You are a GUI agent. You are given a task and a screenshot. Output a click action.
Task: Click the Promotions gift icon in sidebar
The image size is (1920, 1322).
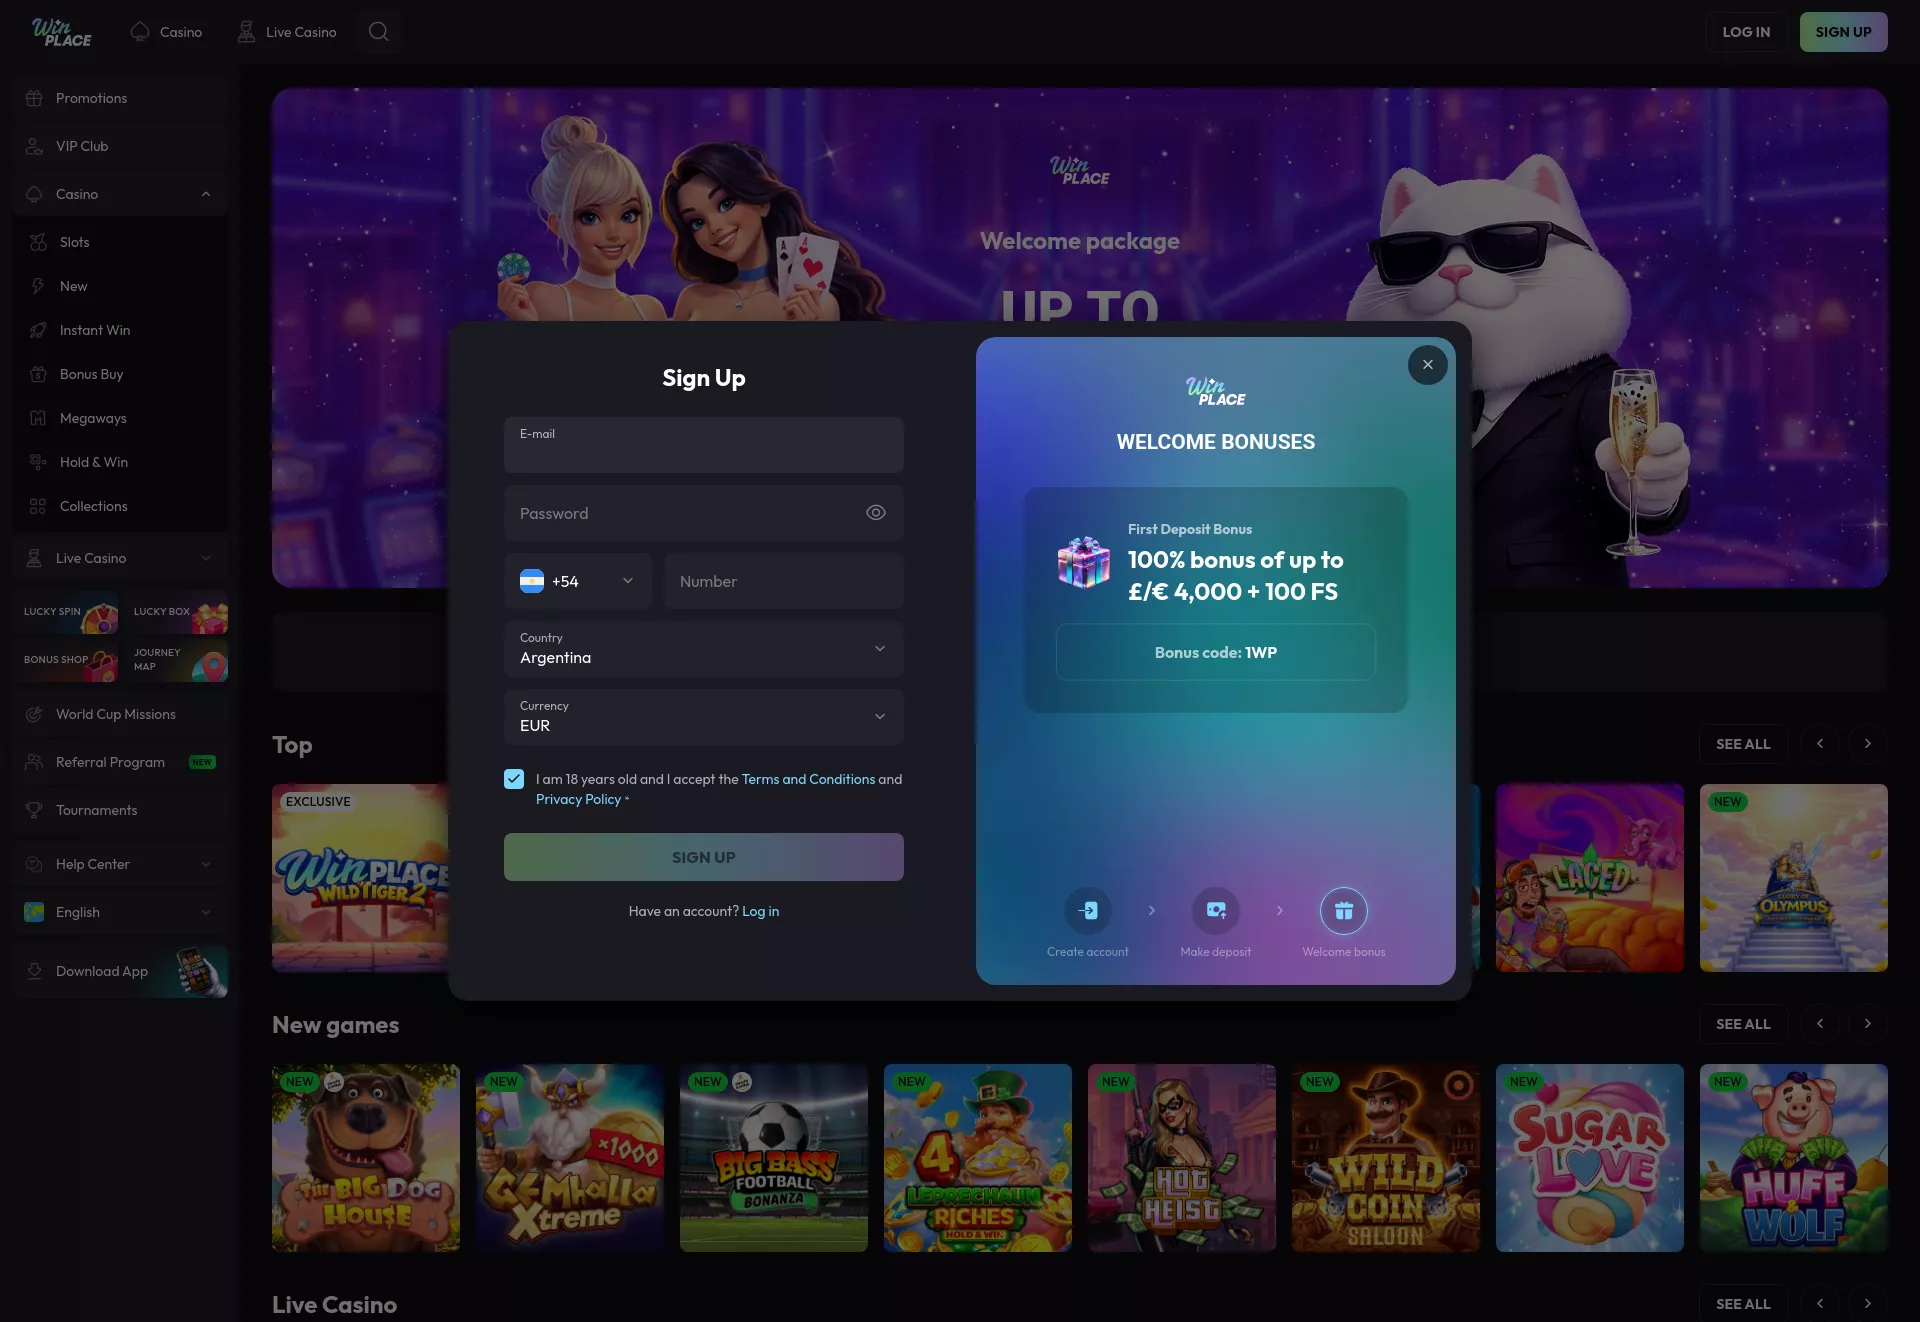point(34,98)
